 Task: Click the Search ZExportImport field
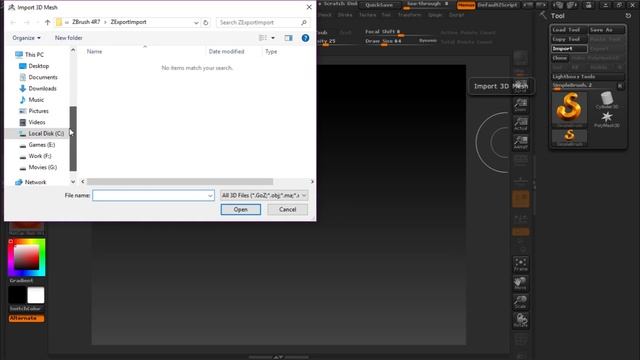[263, 22]
